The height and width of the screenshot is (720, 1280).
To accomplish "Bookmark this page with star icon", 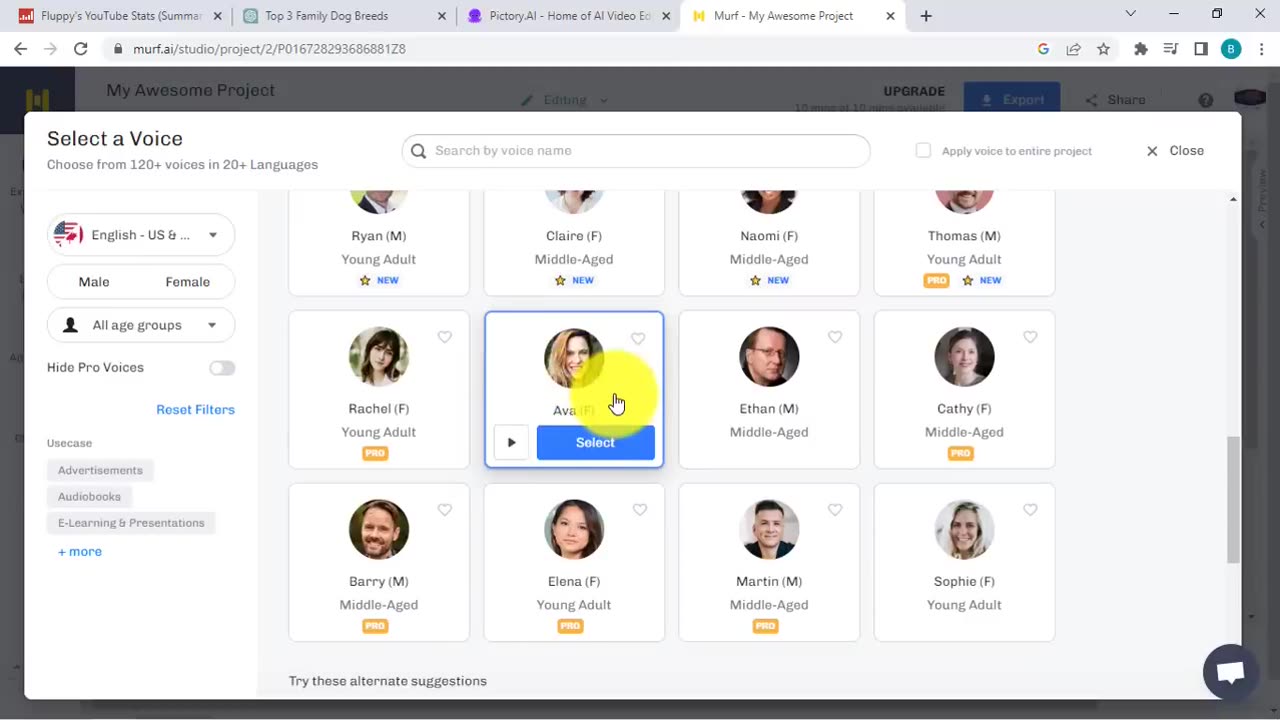I will 1103,49.
